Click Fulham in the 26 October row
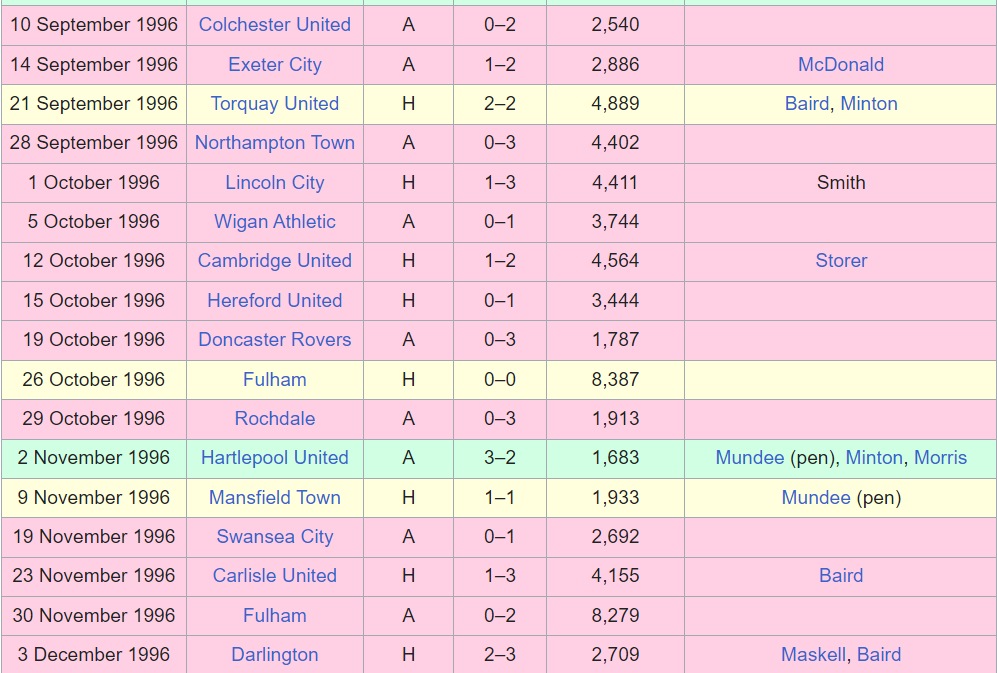The image size is (997, 673). 275,380
